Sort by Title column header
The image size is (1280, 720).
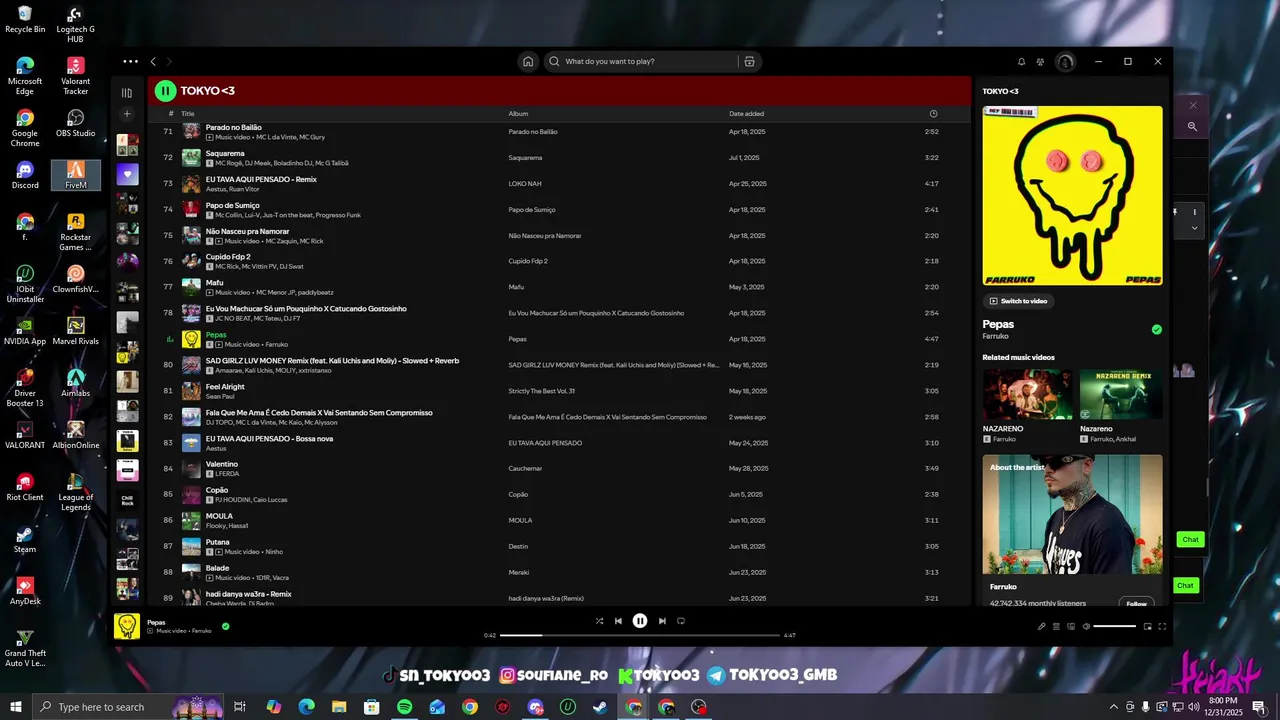pyautogui.click(x=188, y=114)
